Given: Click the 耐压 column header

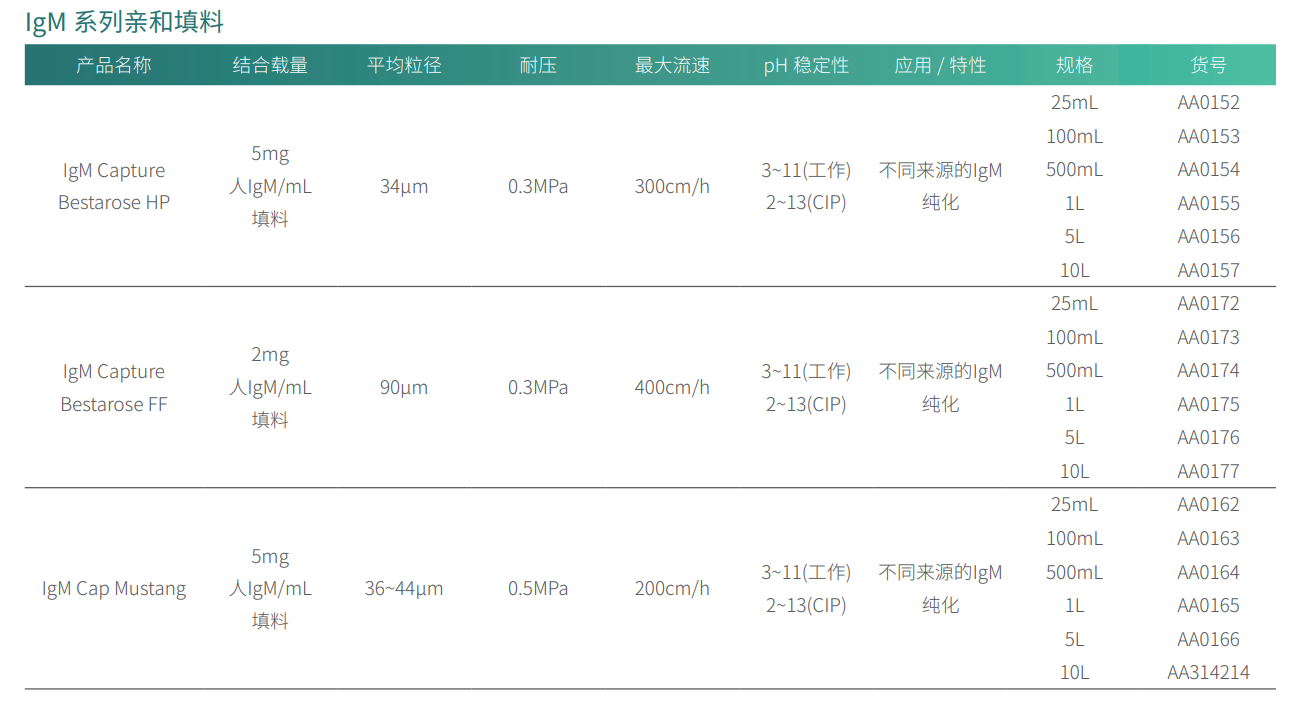Looking at the screenshot, I should tap(538, 65).
